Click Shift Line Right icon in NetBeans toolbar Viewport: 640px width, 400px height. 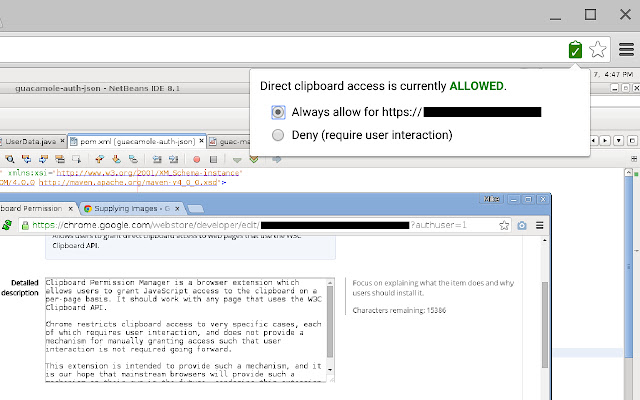click(173, 159)
